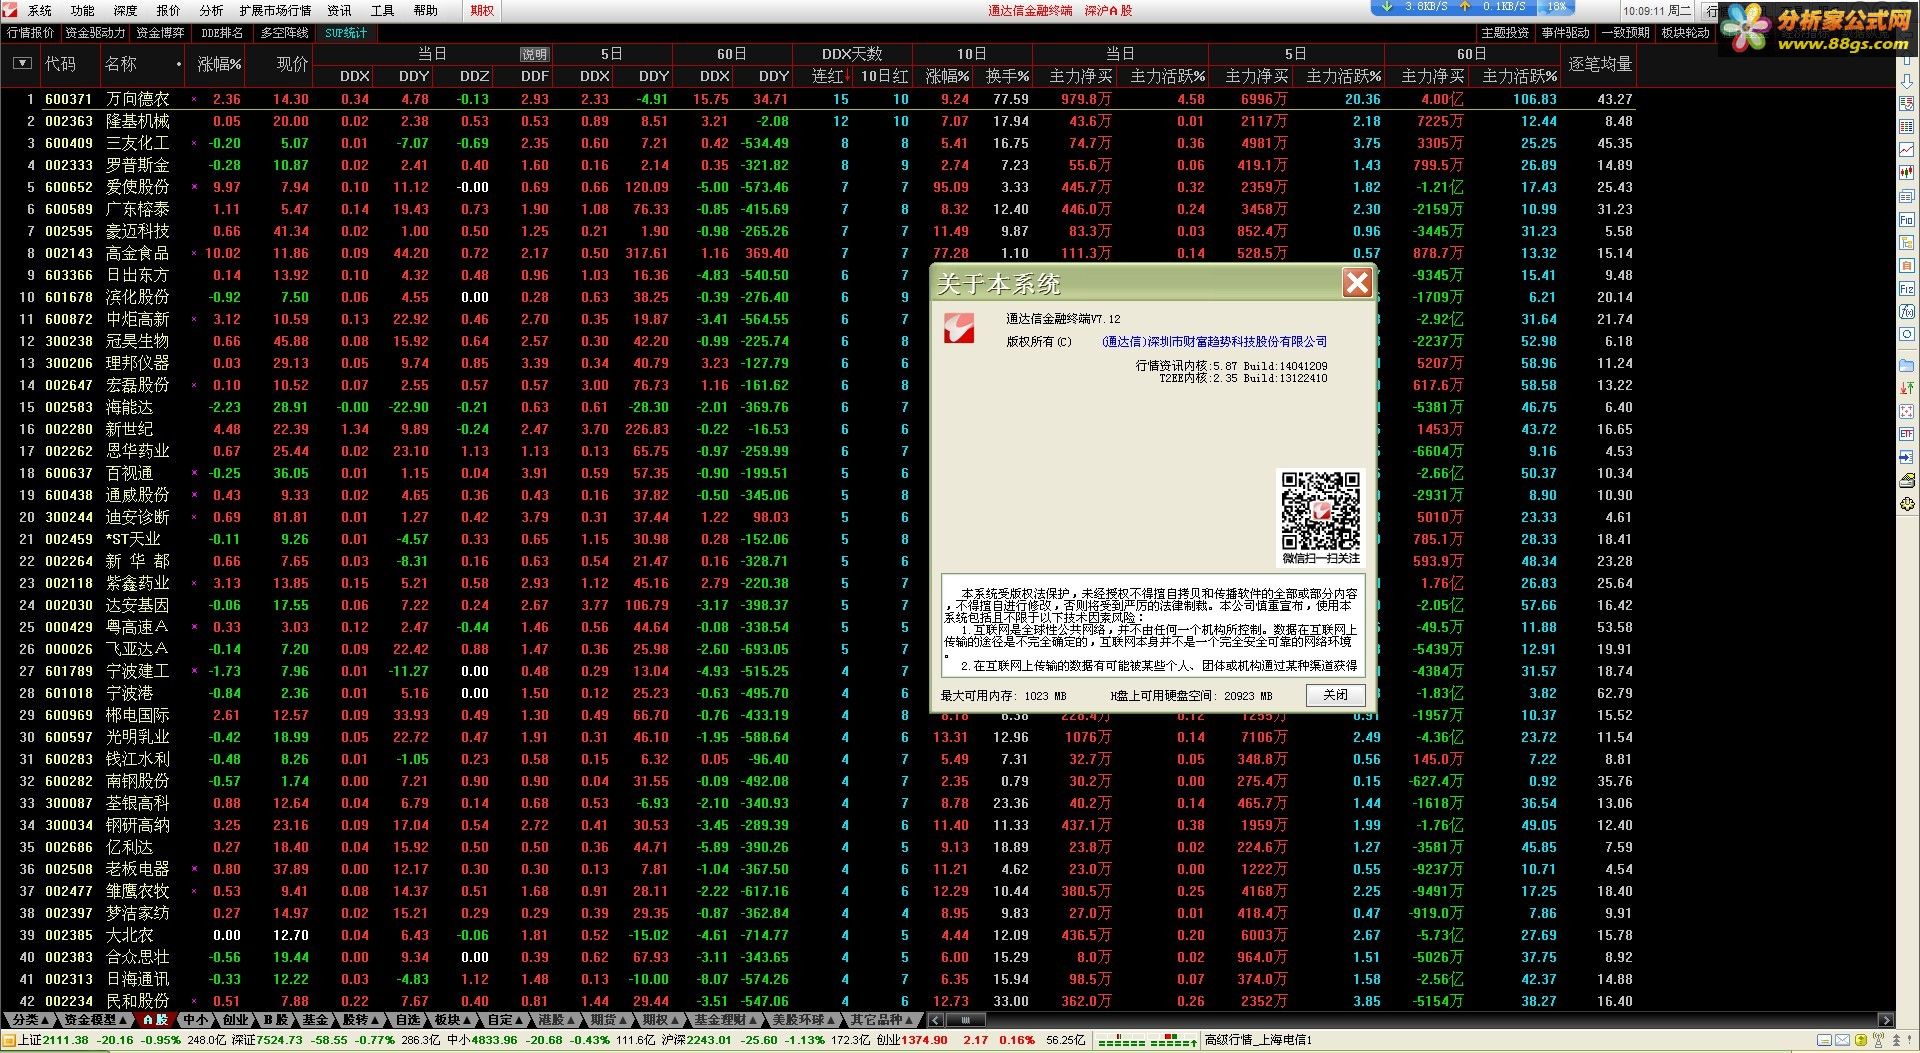1920x1053 pixels.
Task: Open the 帮助 menu
Action: [x=426, y=10]
